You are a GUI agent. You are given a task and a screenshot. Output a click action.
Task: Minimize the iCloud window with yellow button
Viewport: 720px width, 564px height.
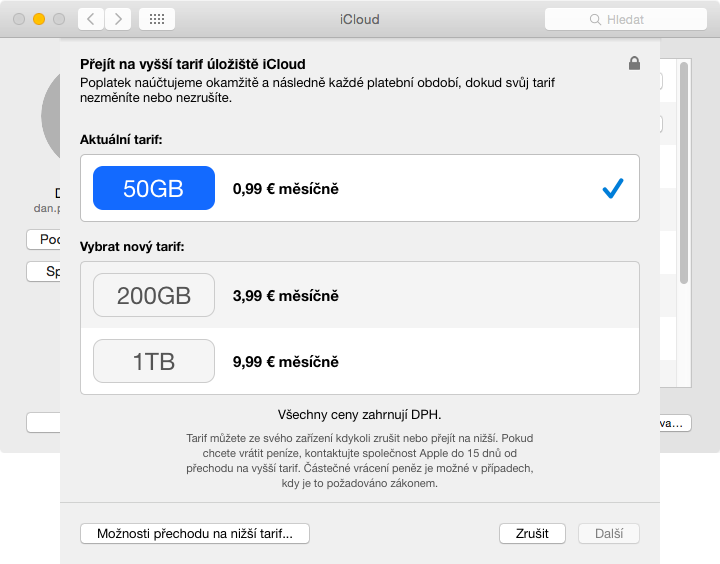tap(39, 19)
